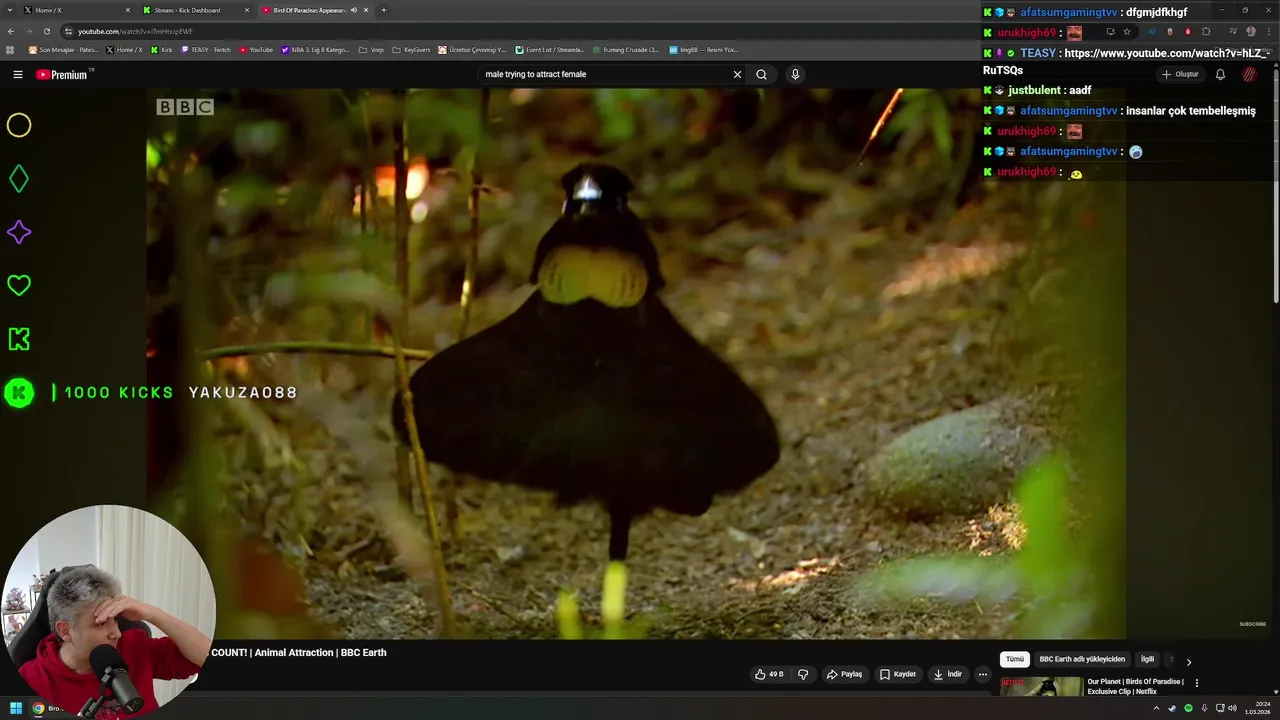The image size is (1280, 720).
Task: Expand the KeyGivers bookmark folder
Action: [411, 49]
